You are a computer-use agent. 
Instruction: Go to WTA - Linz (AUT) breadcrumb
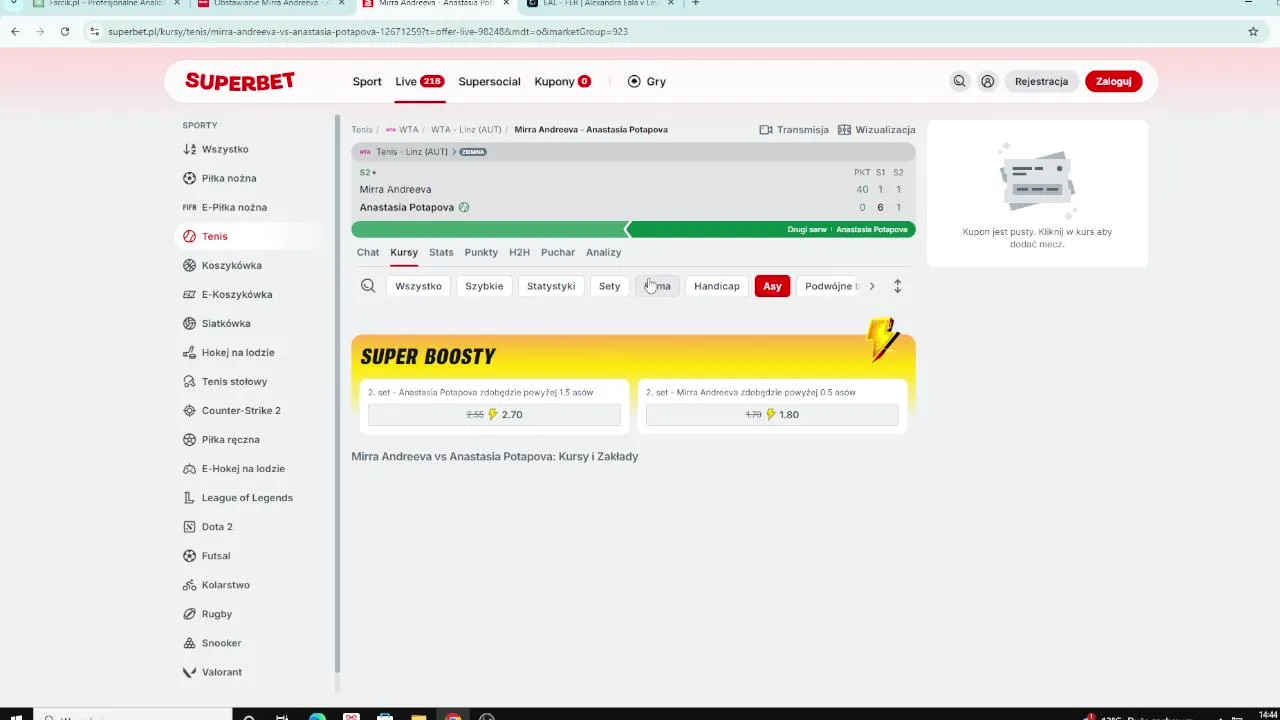(466, 130)
